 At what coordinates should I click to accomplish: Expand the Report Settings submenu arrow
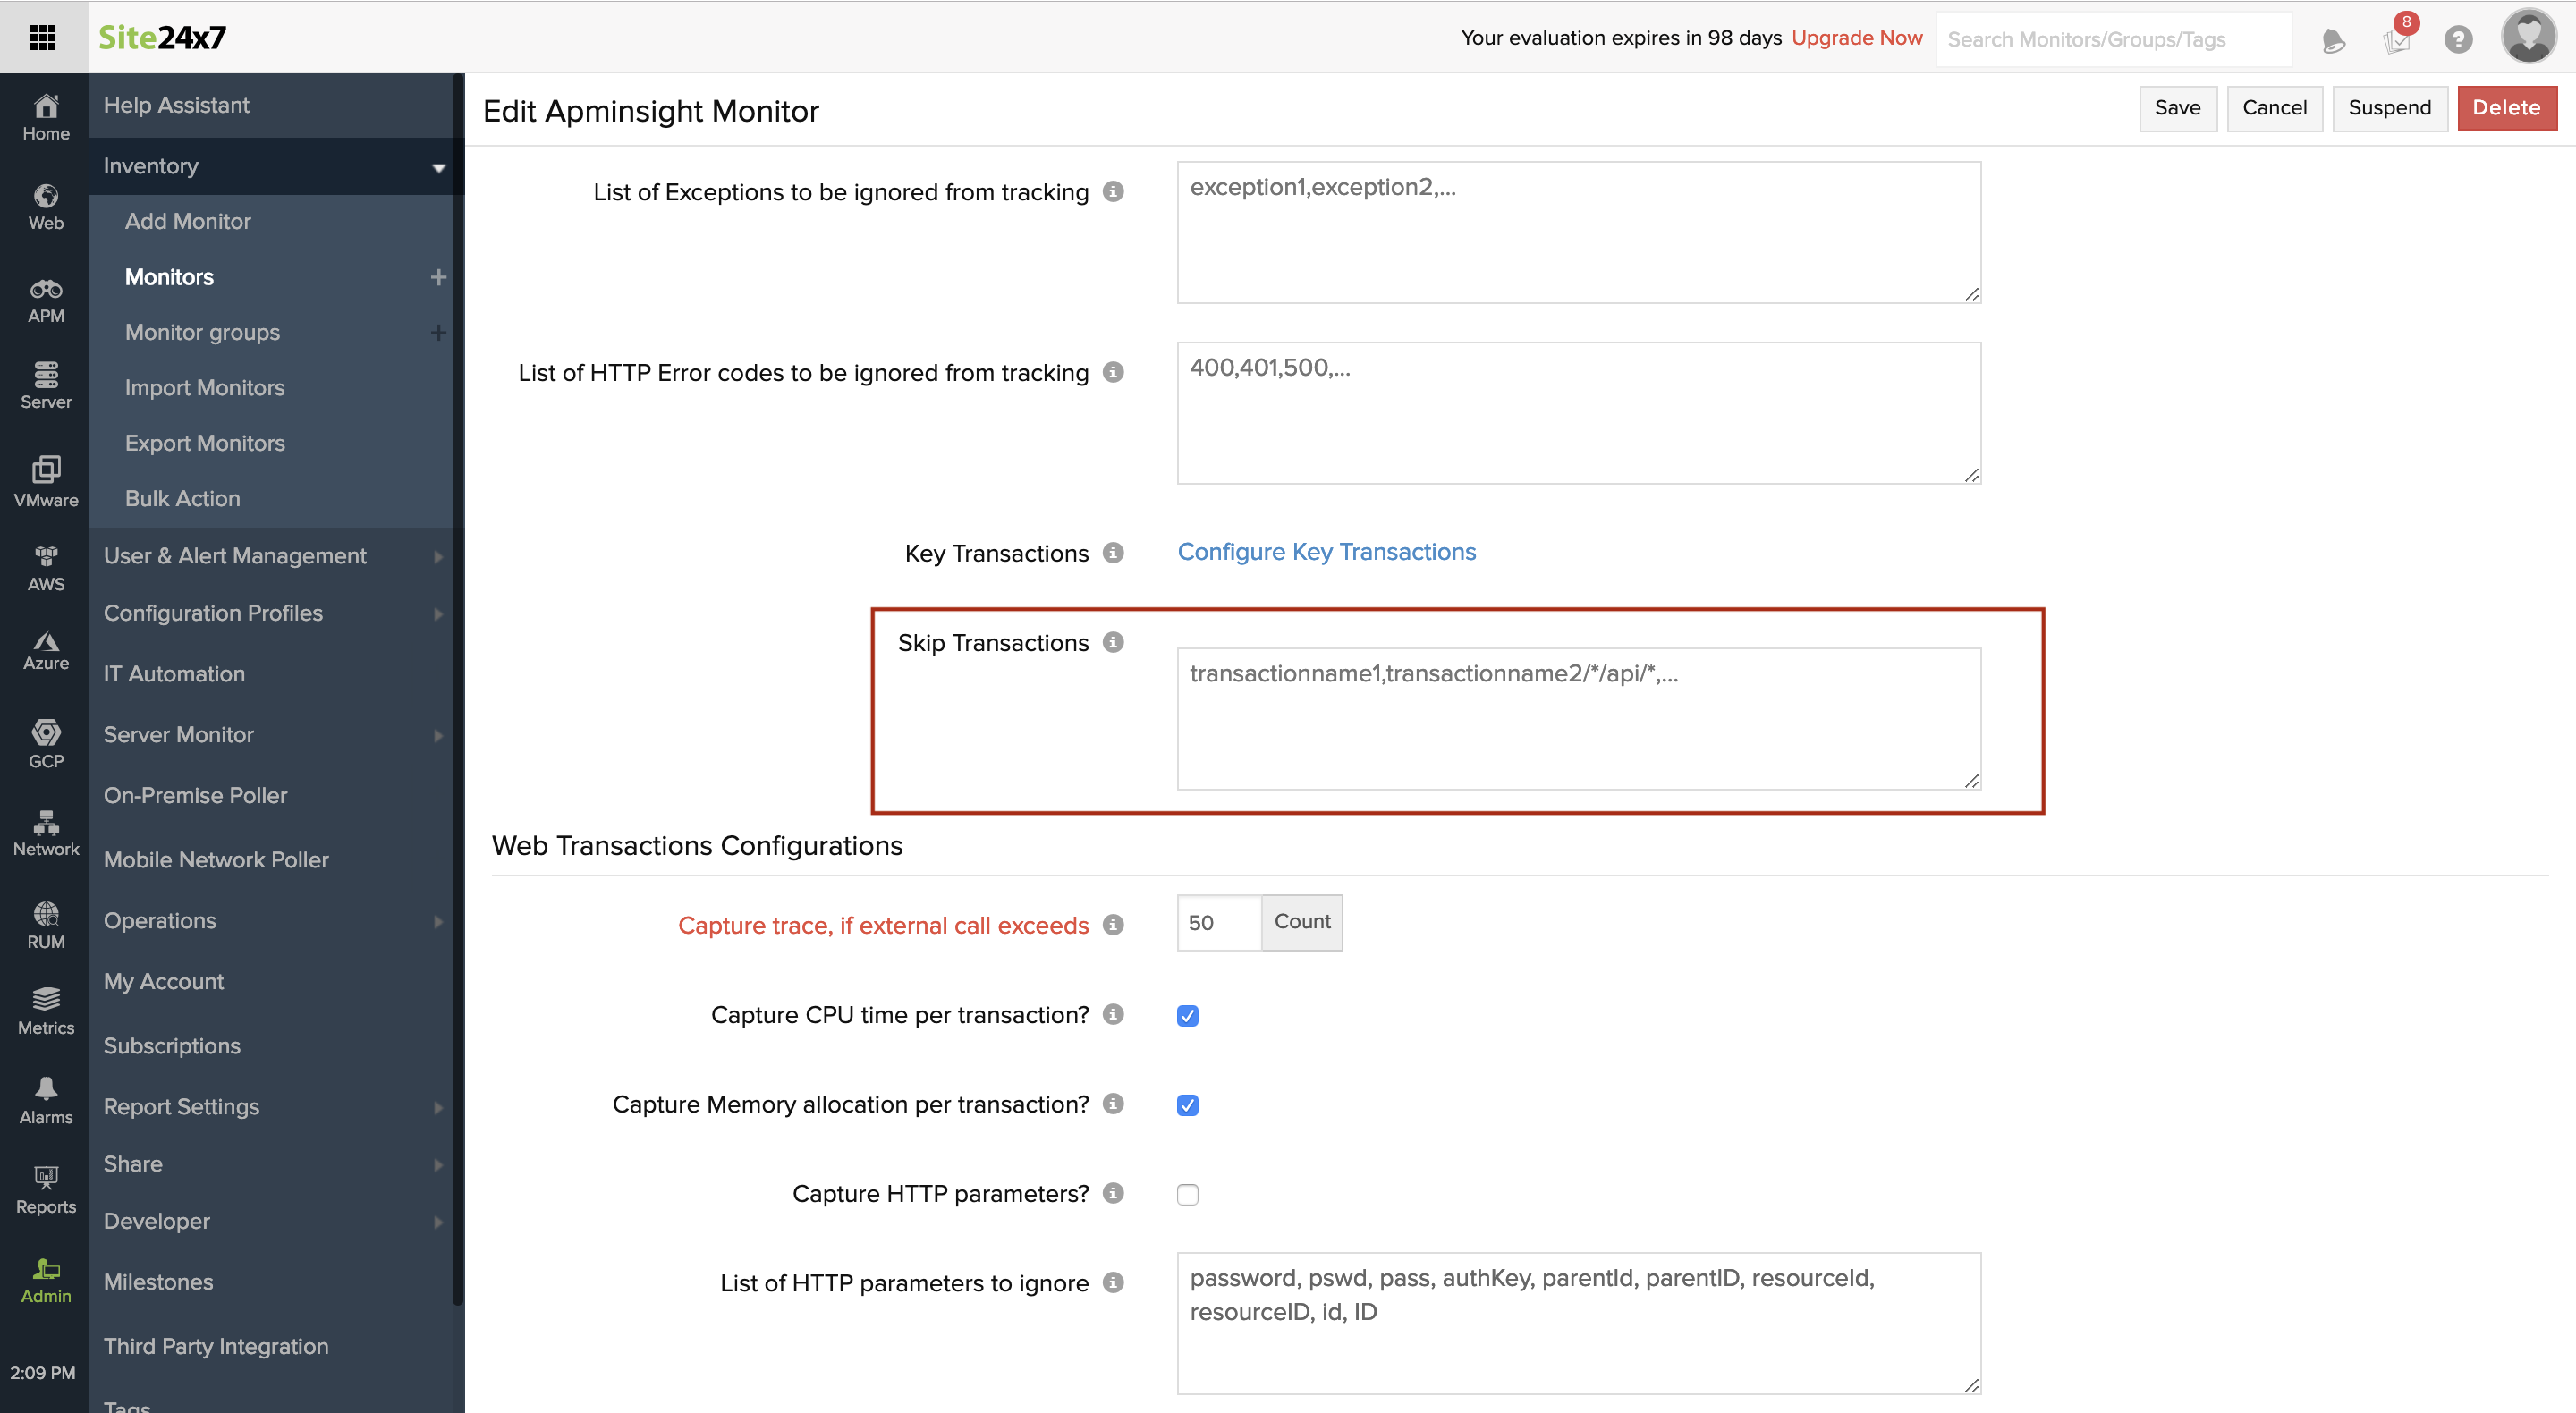438,1107
